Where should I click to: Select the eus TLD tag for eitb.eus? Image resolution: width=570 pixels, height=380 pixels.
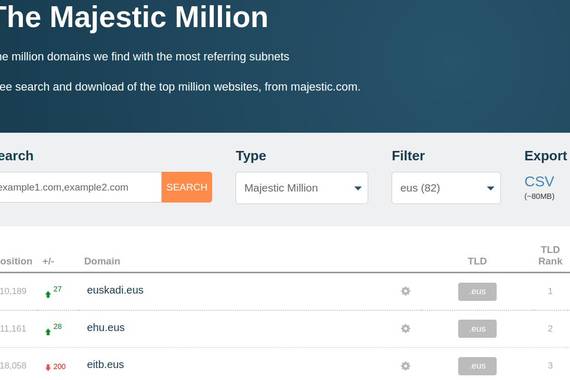pos(477,366)
